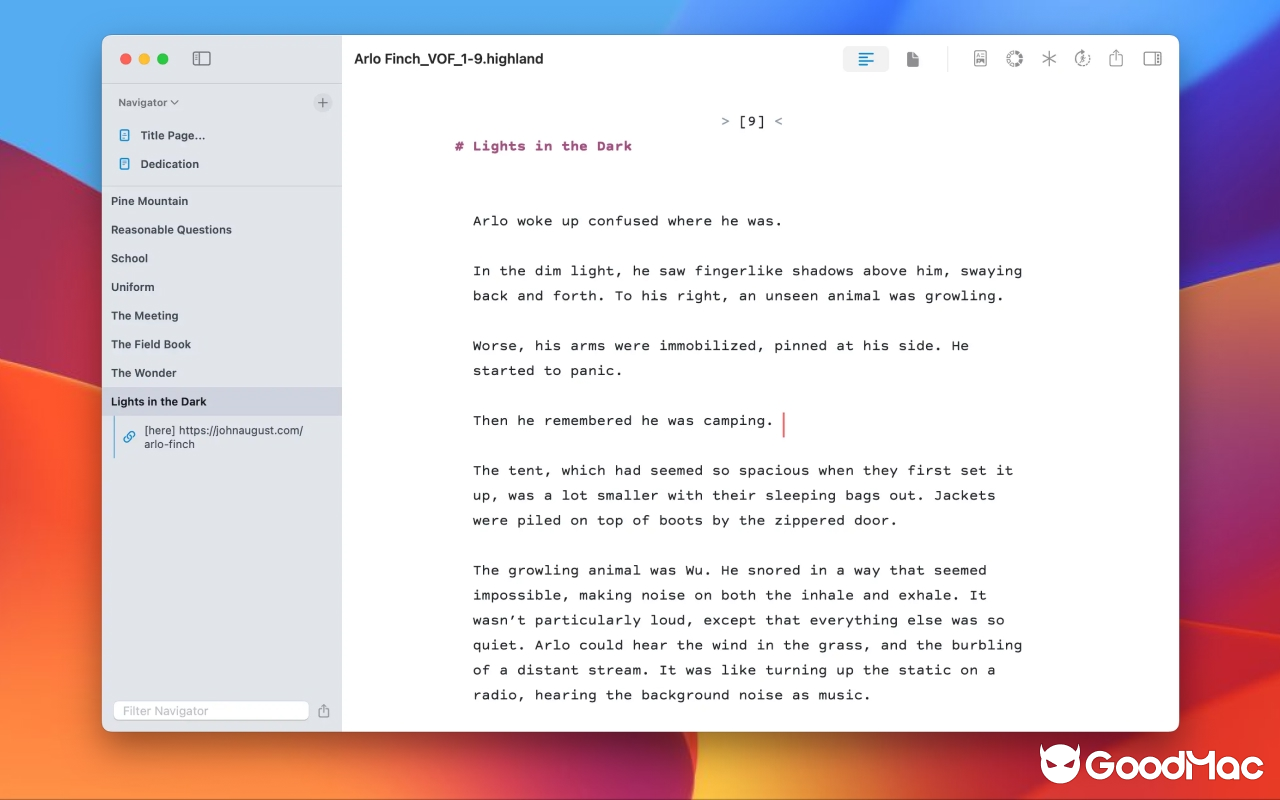Select the Reasonable Questions section
Image resolution: width=1280 pixels, height=800 pixels.
(x=171, y=229)
